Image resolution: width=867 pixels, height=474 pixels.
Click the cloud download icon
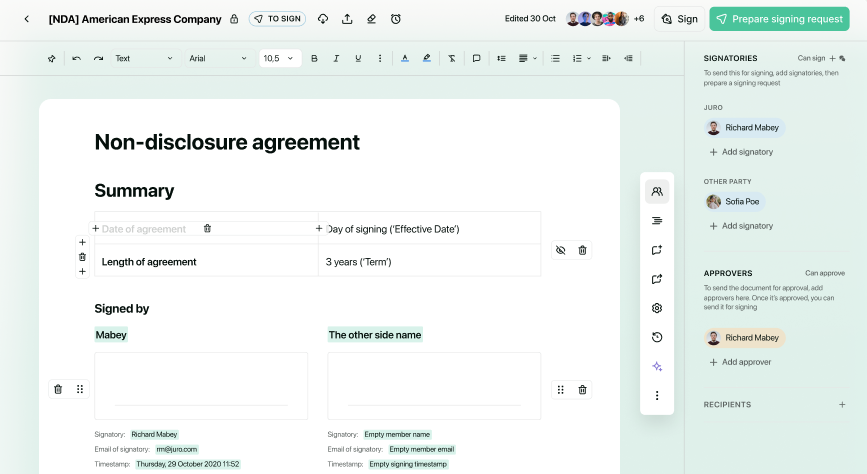coord(323,19)
